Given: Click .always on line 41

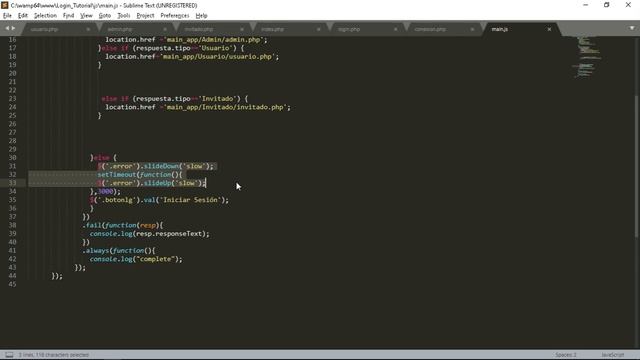Looking at the screenshot, I should 96,251.
